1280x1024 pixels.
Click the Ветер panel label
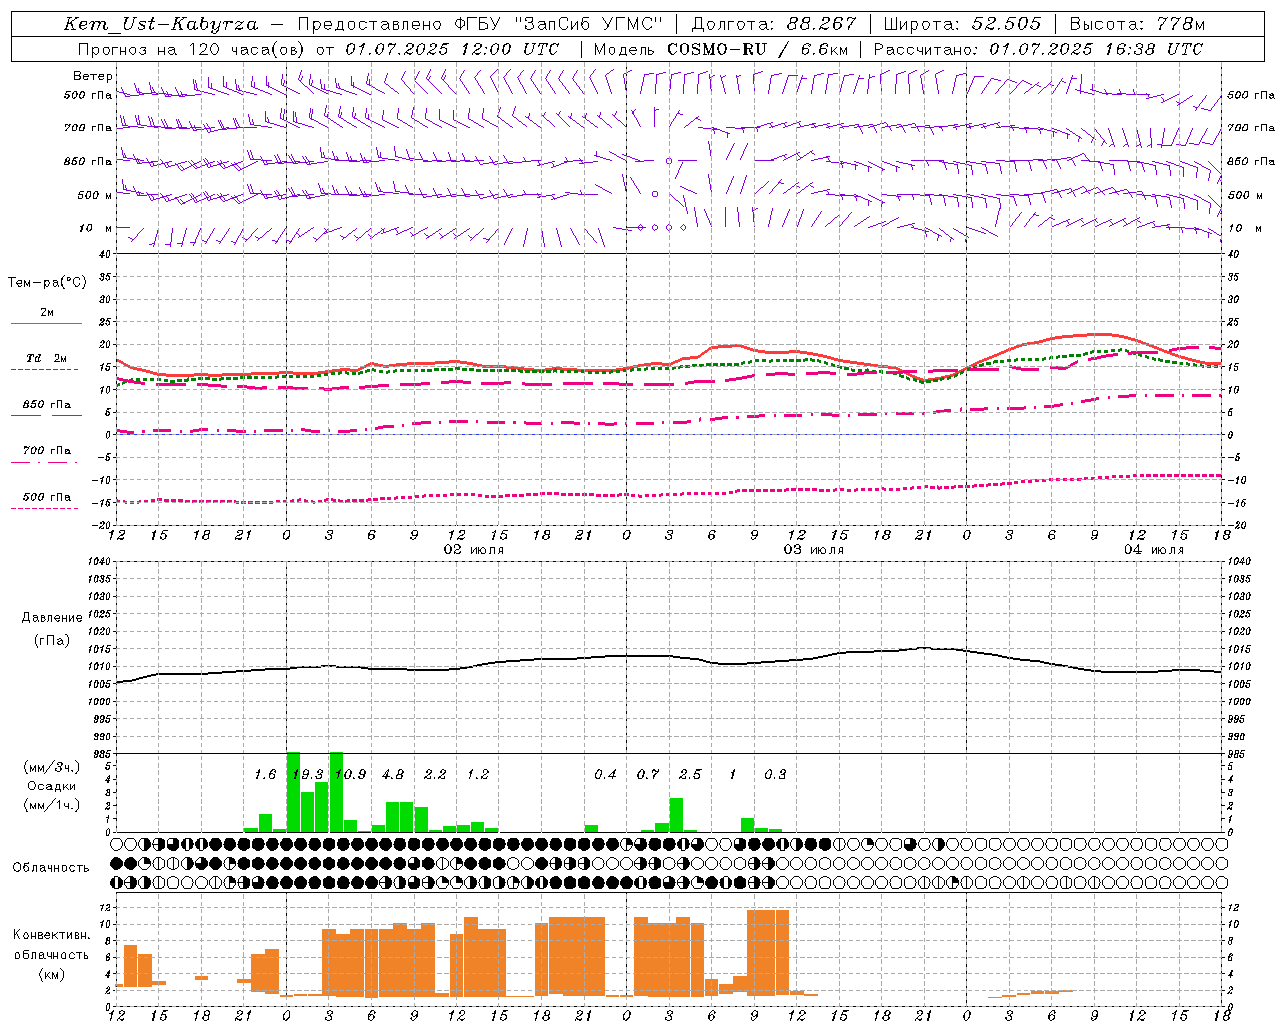[92, 76]
